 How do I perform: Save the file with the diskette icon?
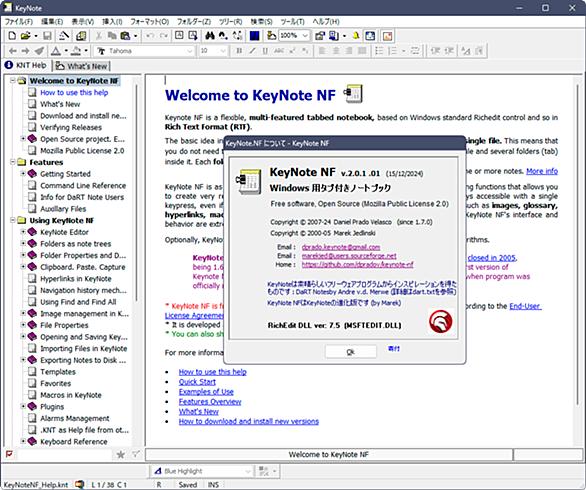click(47, 36)
